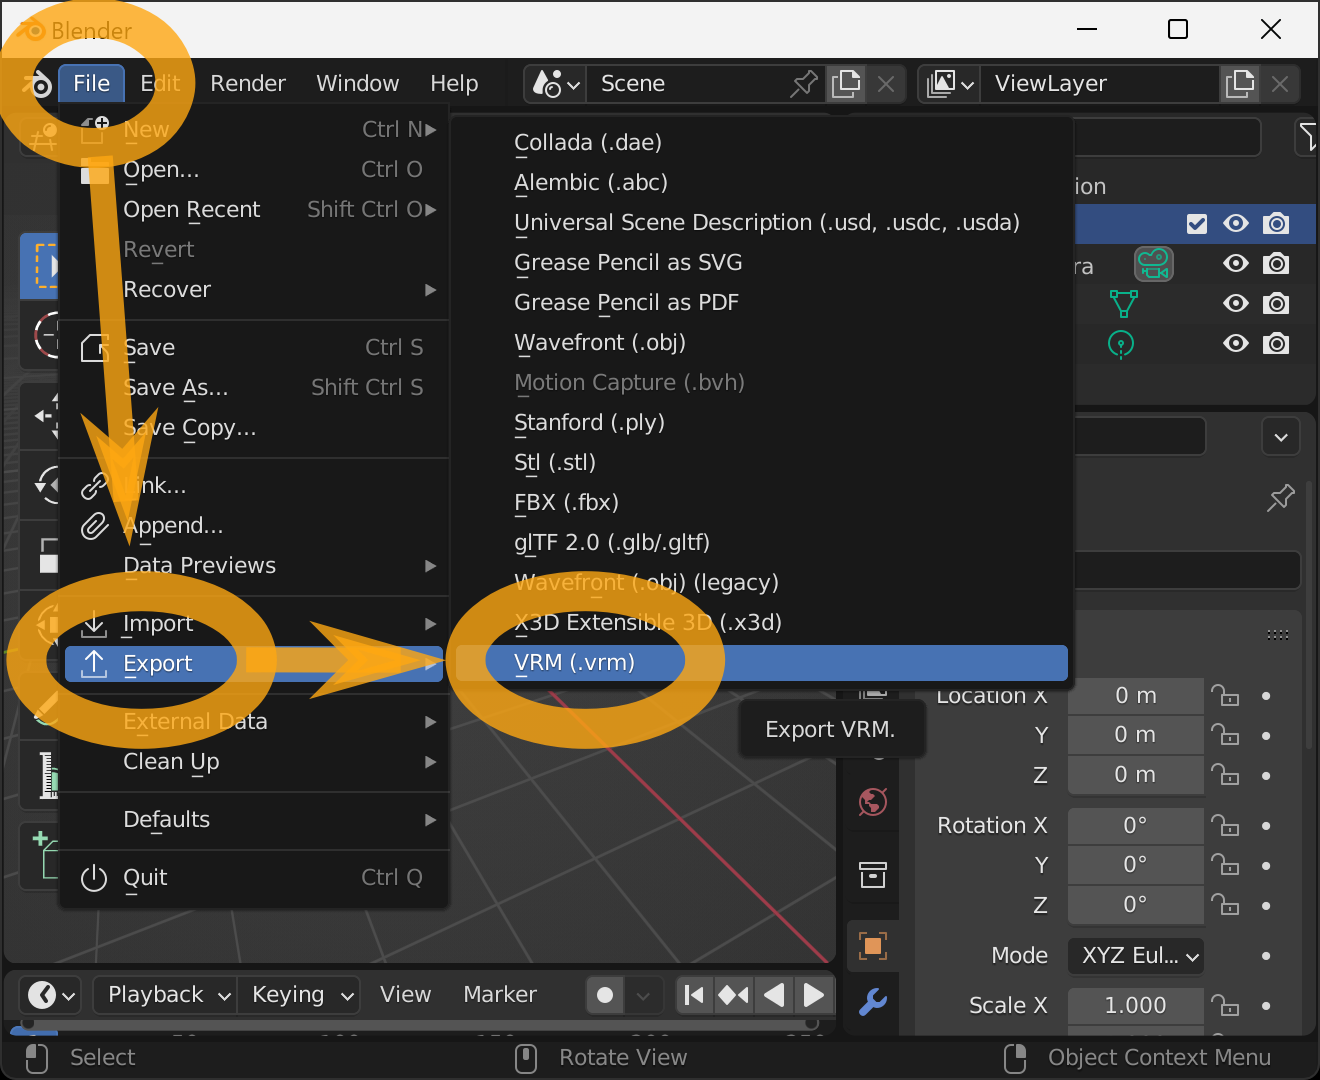Toggle the pin icon in Properties editor
Image resolution: width=1320 pixels, height=1080 pixels.
[1280, 497]
